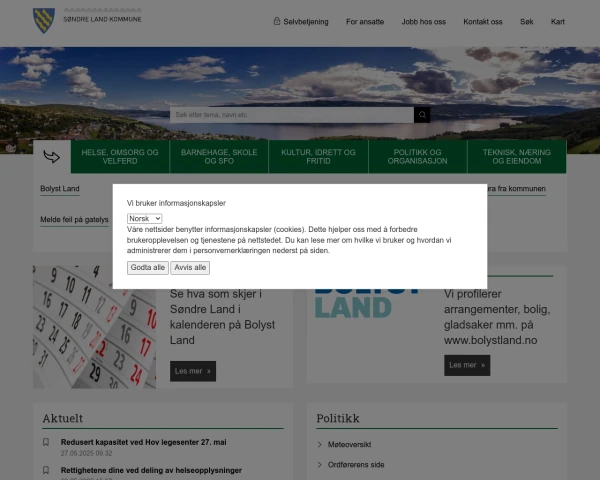Open Selvbetjening in the top navigation

(306, 22)
